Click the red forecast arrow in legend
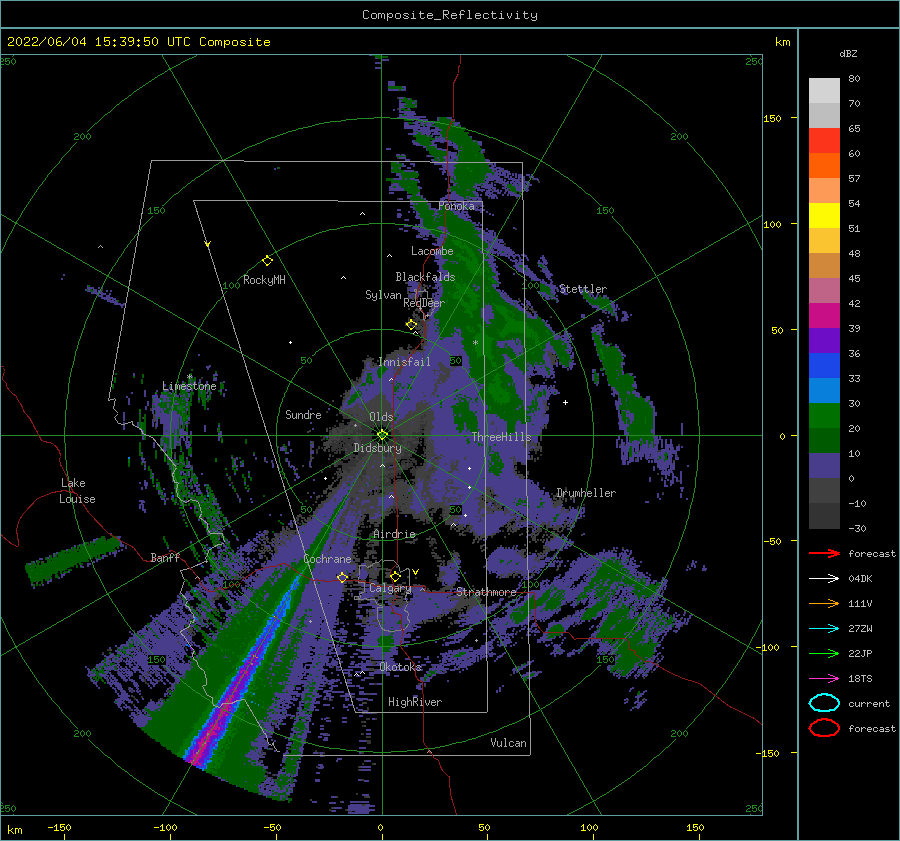This screenshot has width=900, height=841. tap(824, 553)
